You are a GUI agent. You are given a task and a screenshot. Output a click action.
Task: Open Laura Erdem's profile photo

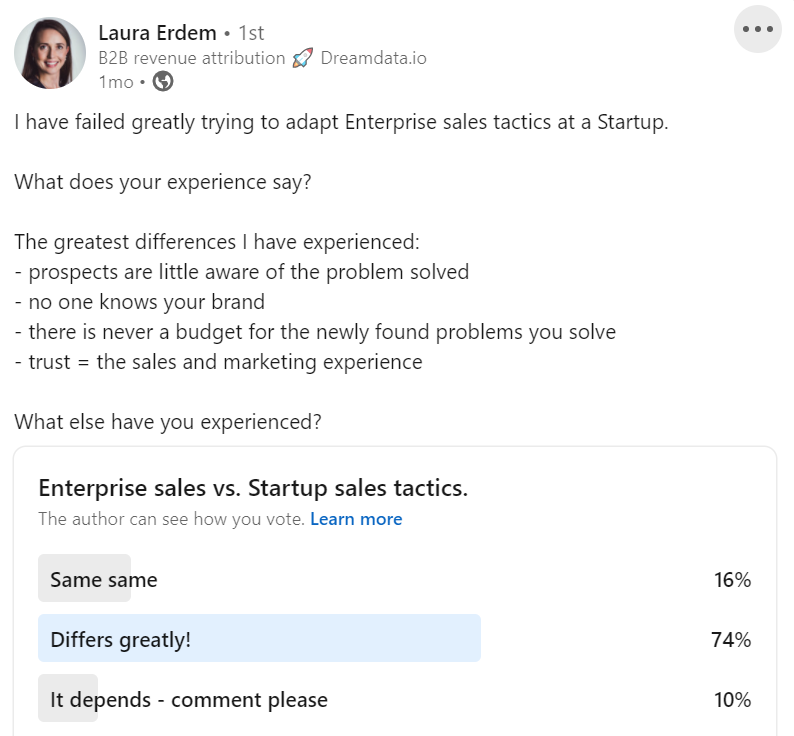click(50, 53)
